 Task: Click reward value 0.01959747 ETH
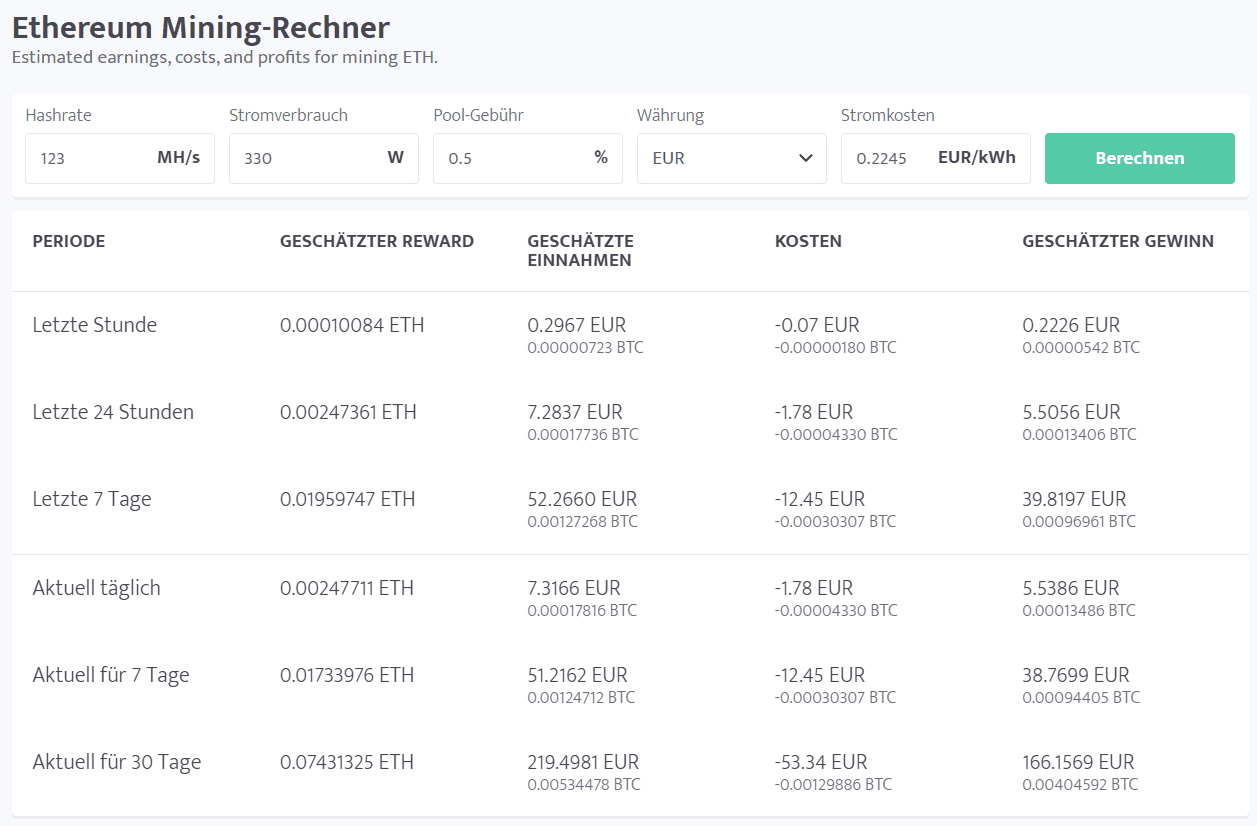point(347,499)
